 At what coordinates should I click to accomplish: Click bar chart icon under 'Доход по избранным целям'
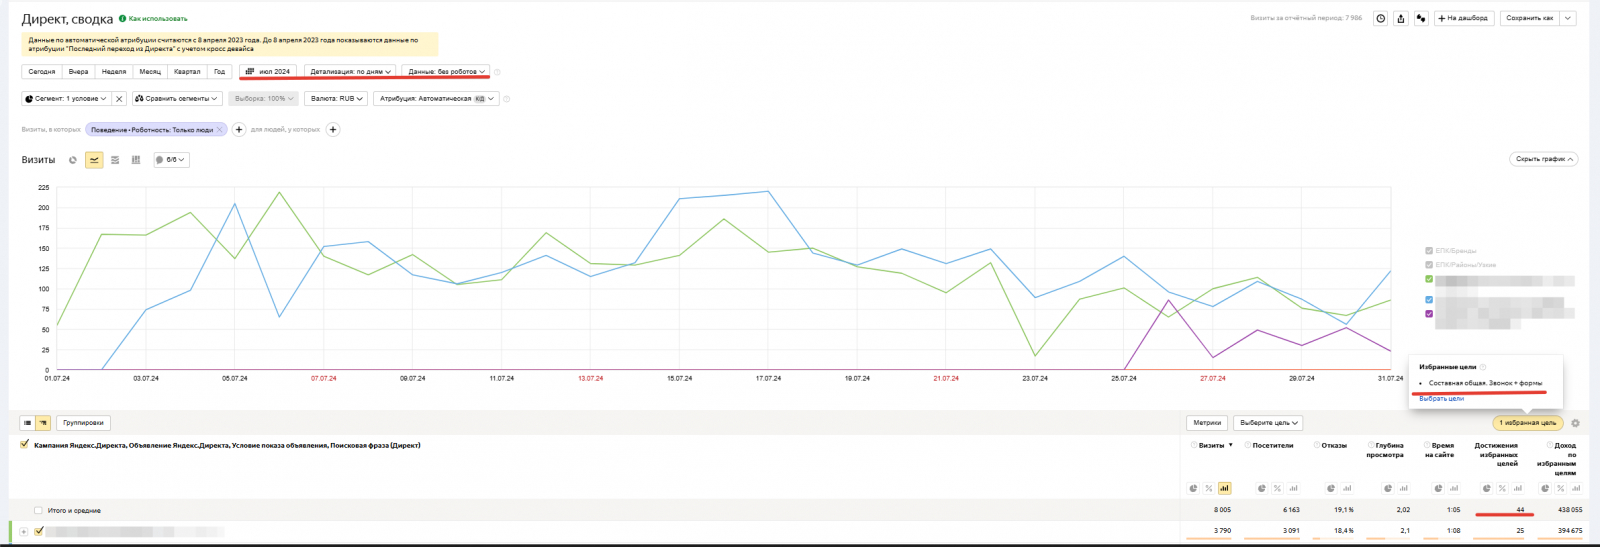tap(1576, 489)
